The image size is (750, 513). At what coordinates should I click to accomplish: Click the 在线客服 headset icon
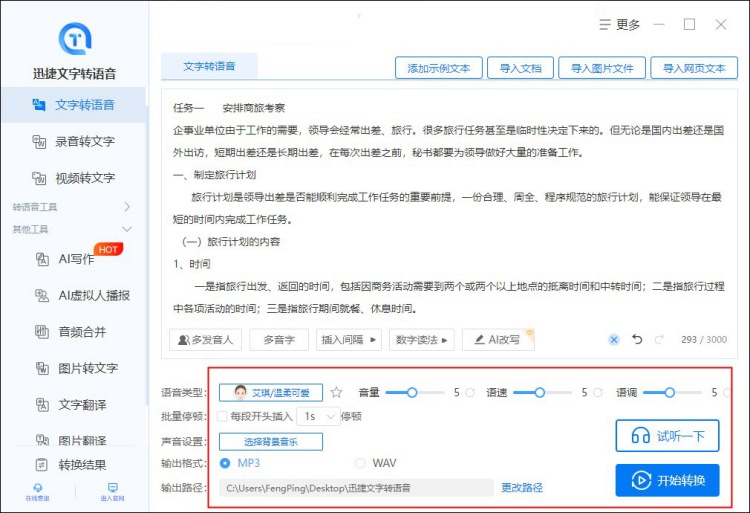click(x=38, y=488)
